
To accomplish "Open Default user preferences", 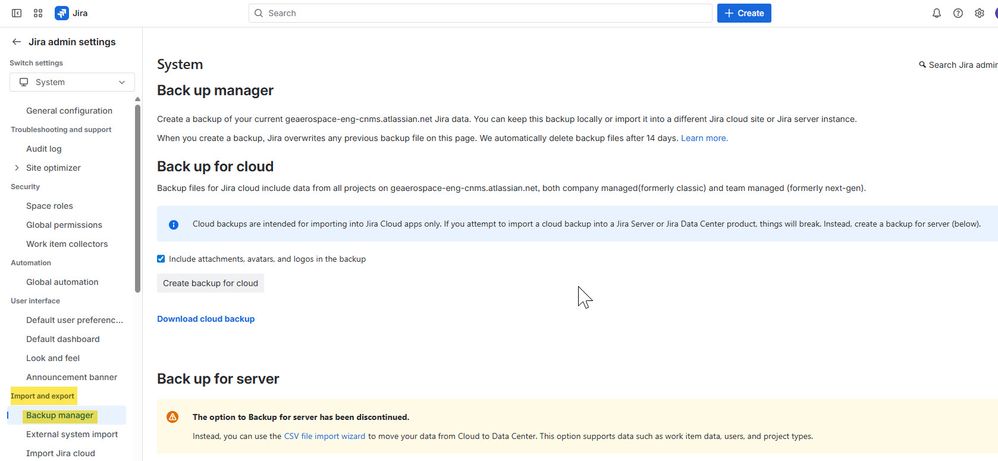I will pyautogui.click(x=74, y=320).
